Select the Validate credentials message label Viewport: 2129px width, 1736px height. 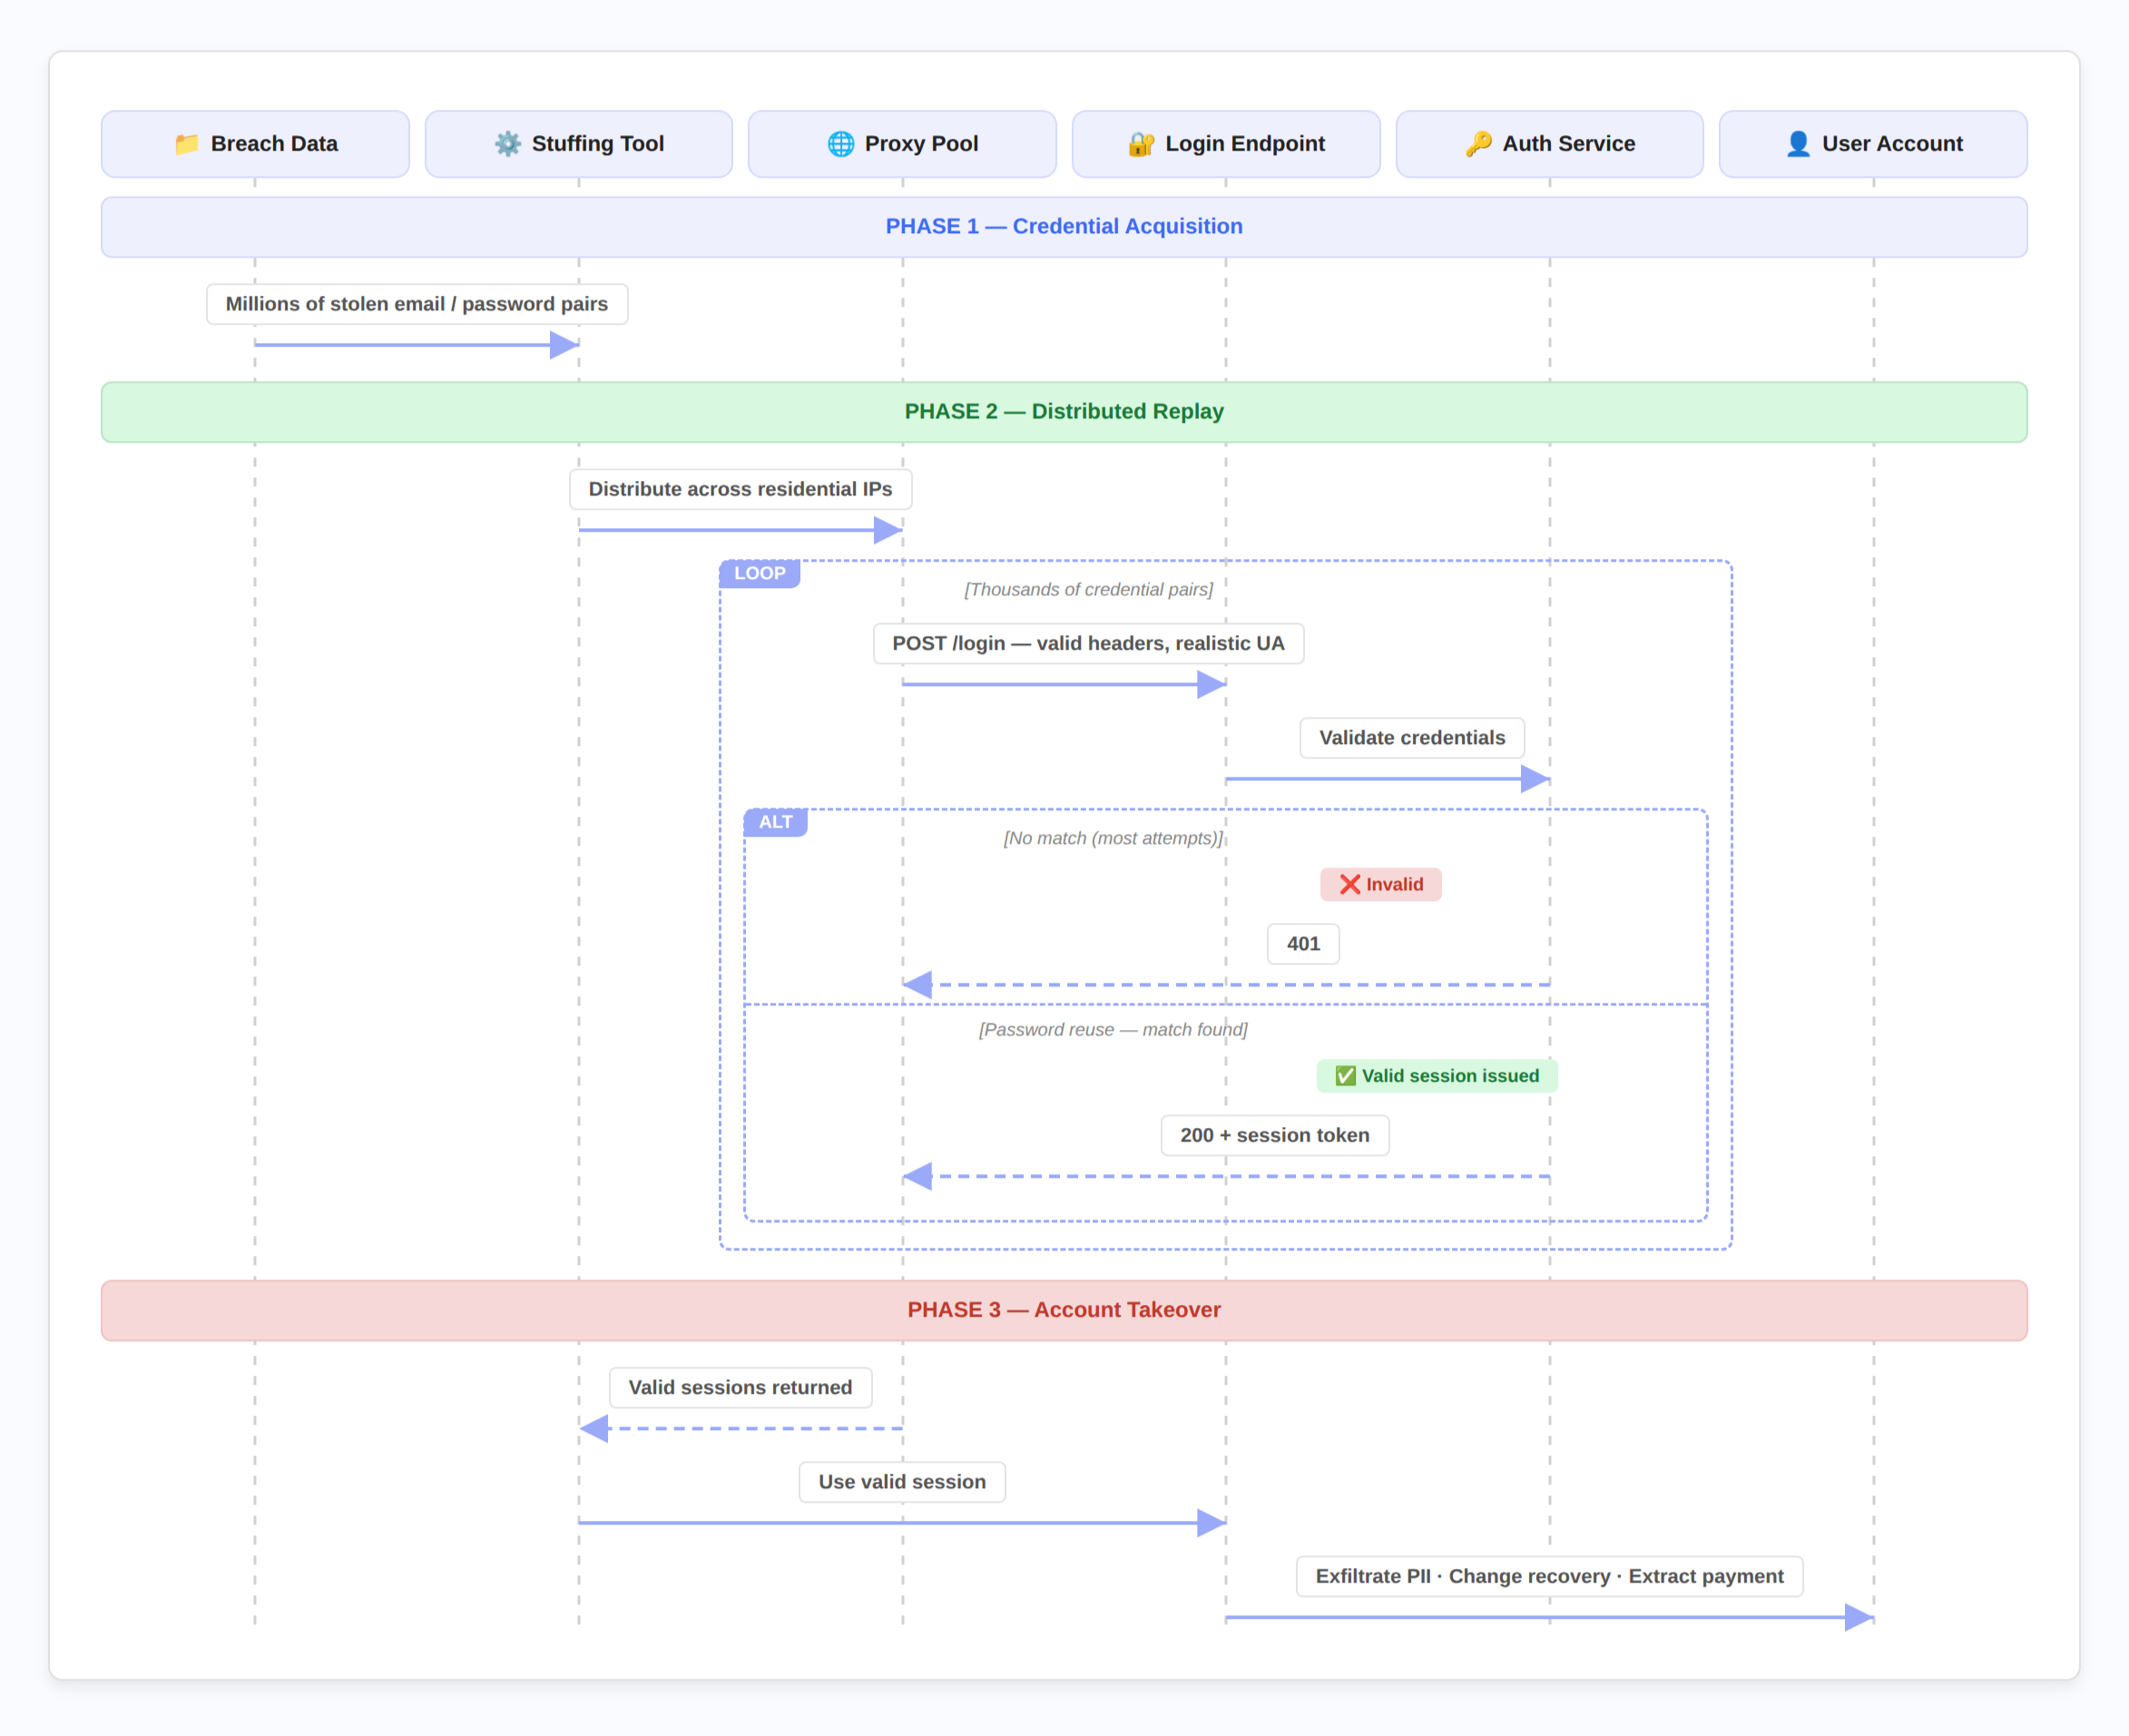1411,738
